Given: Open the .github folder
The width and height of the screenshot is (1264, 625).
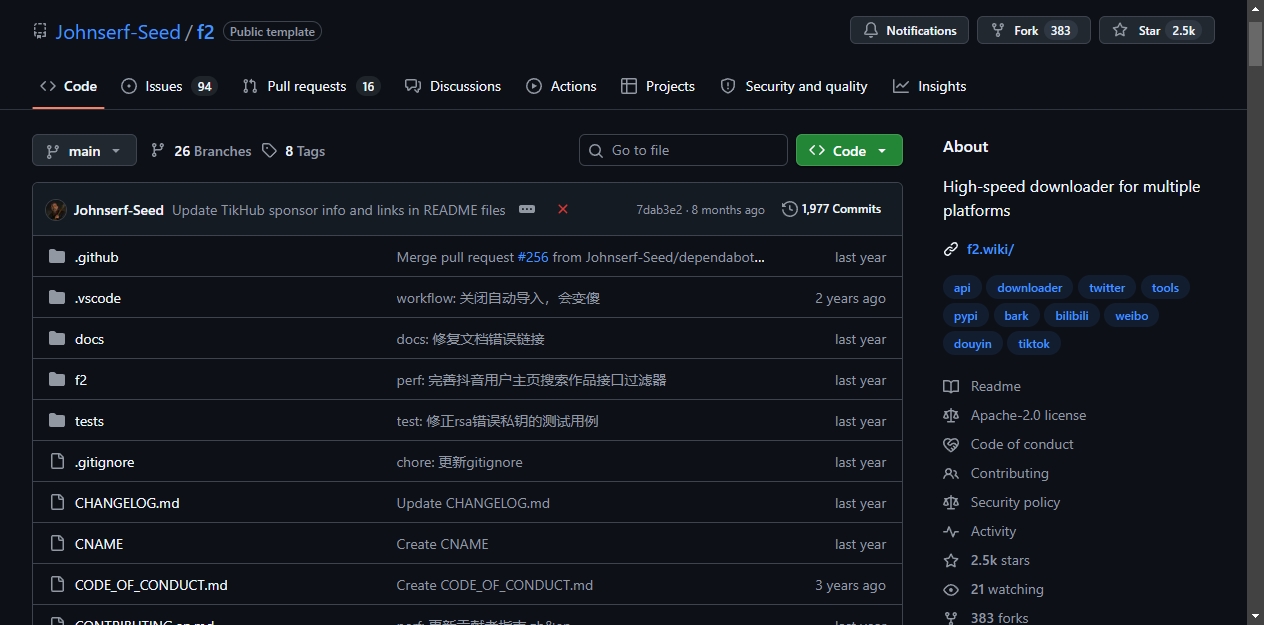Looking at the screenshot, I should coord(96,257).
